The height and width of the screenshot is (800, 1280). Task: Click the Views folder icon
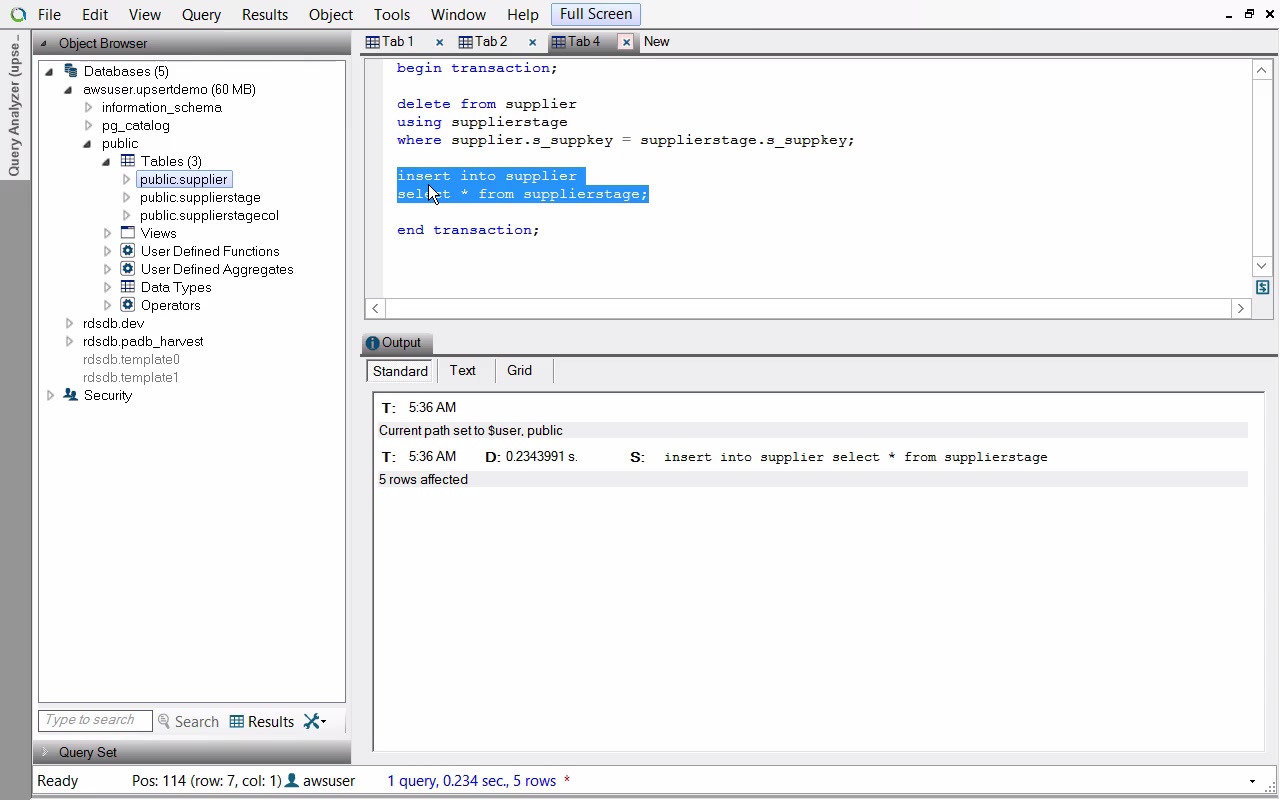click(x=128, y=233)
